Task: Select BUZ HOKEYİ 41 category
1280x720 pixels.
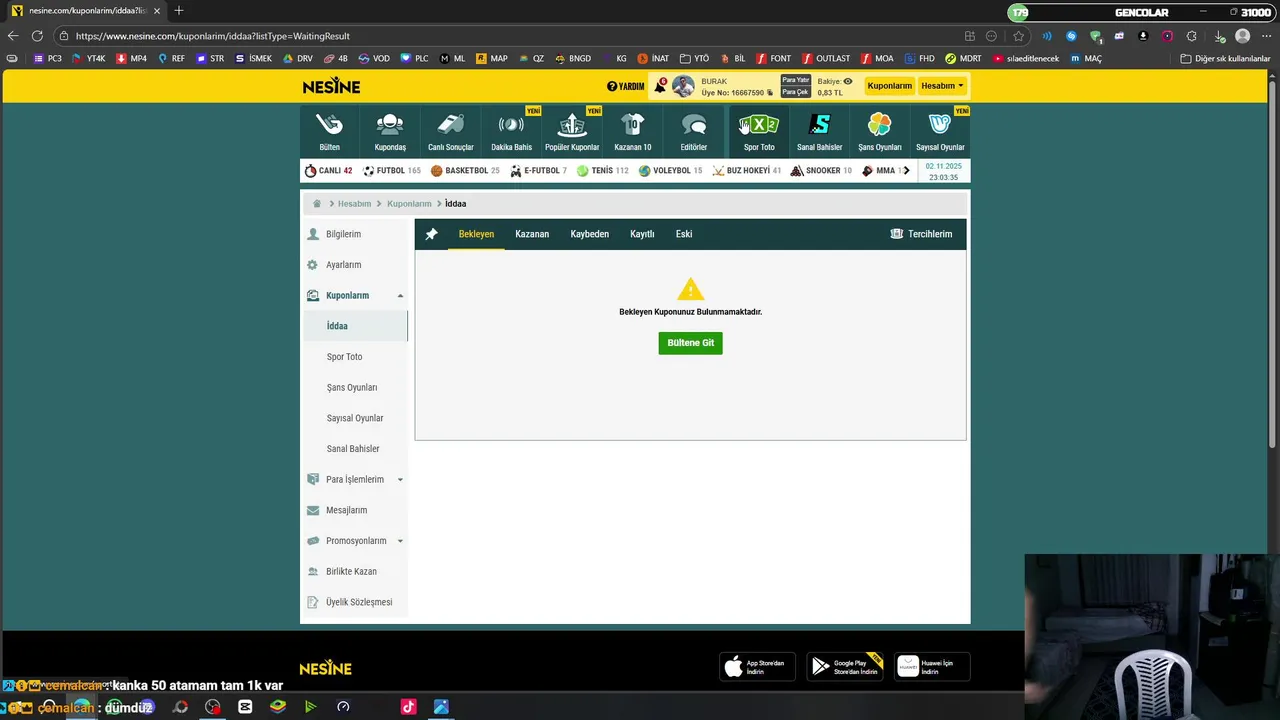Action: (747, 171)
